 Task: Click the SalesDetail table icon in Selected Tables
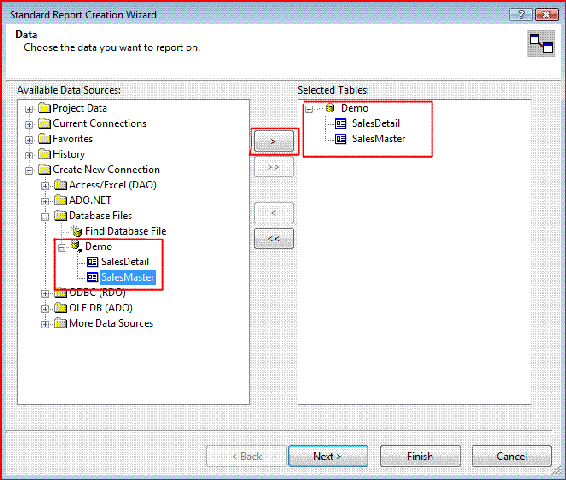340,124
